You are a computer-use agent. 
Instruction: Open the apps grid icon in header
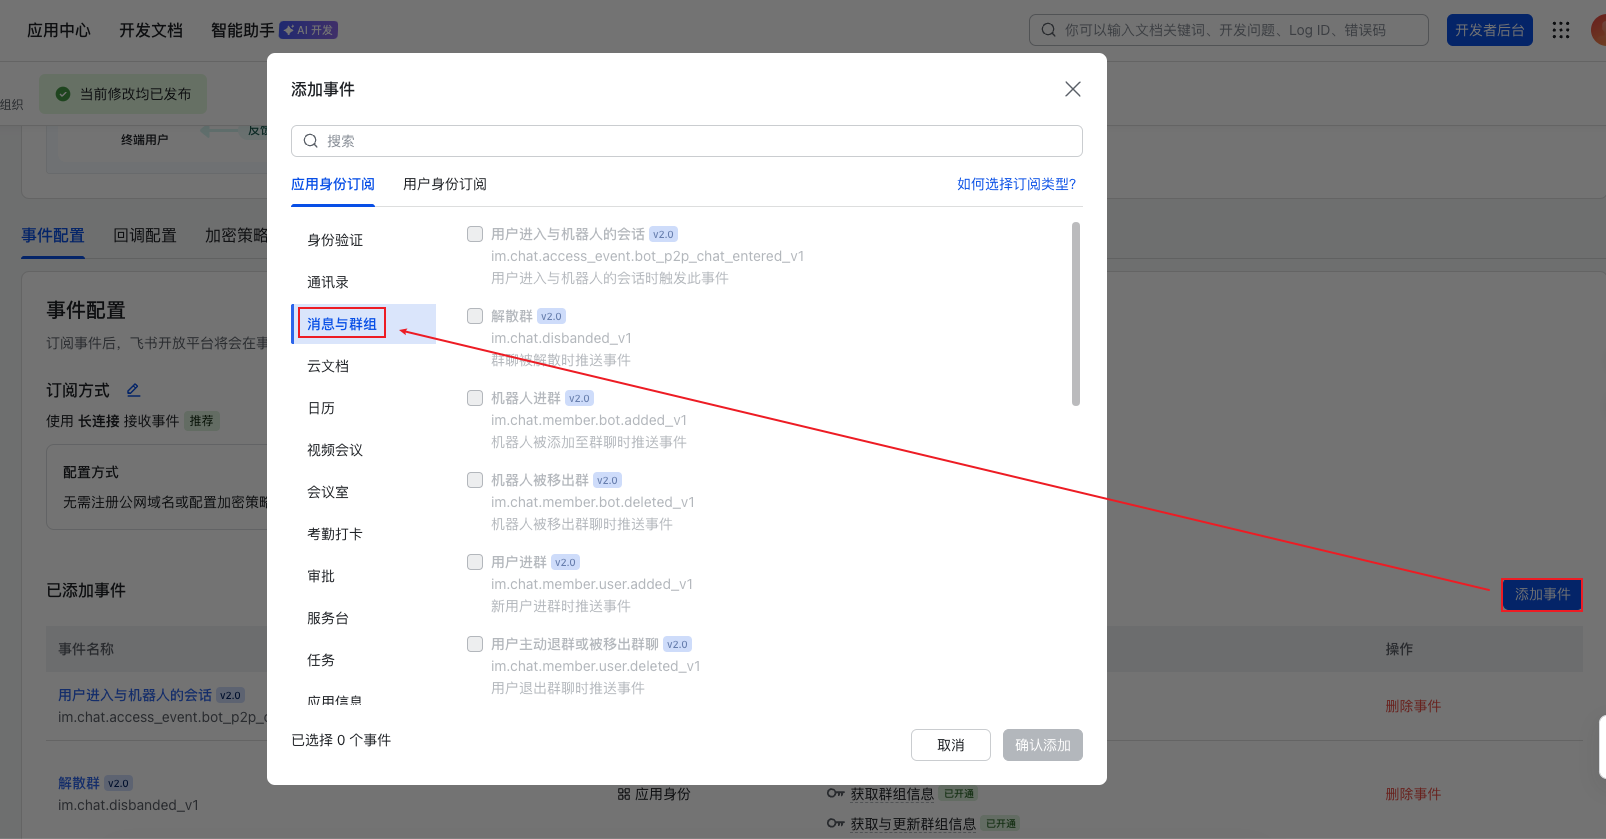(x=1561, y=30)
